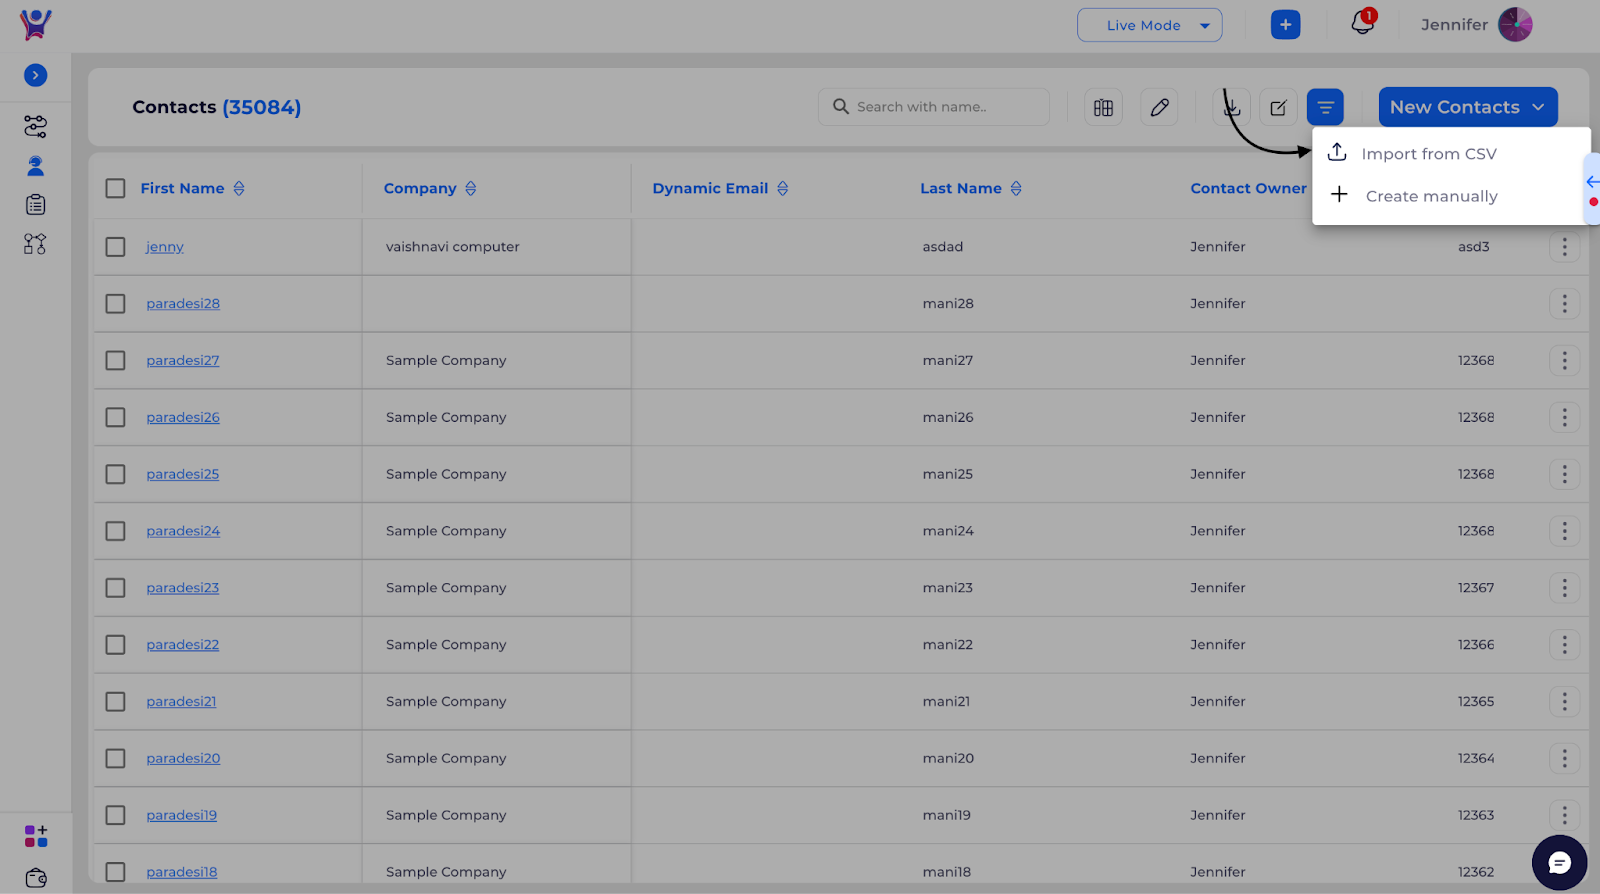Check the checkbox for paradesi26 row
Image resolution: width=1600 pixels, height=894 pixels.
(x=116, y=417)
